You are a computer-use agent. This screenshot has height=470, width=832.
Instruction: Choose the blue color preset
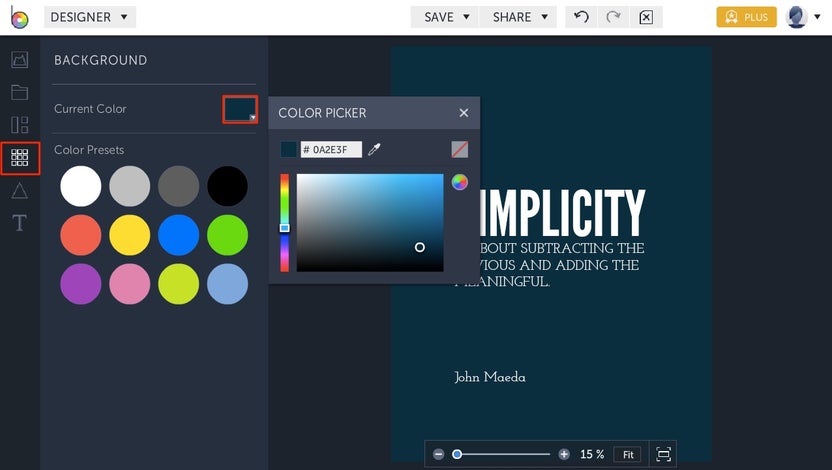click(178, 235)
